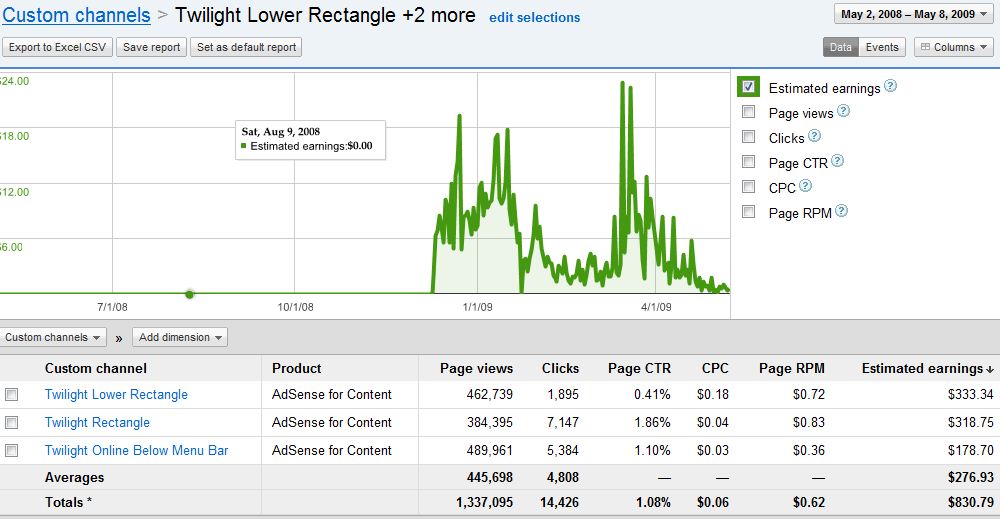The image size is (1000, 519).
Task: Enable the Page views metric checkbox
Action: point(749,112)
